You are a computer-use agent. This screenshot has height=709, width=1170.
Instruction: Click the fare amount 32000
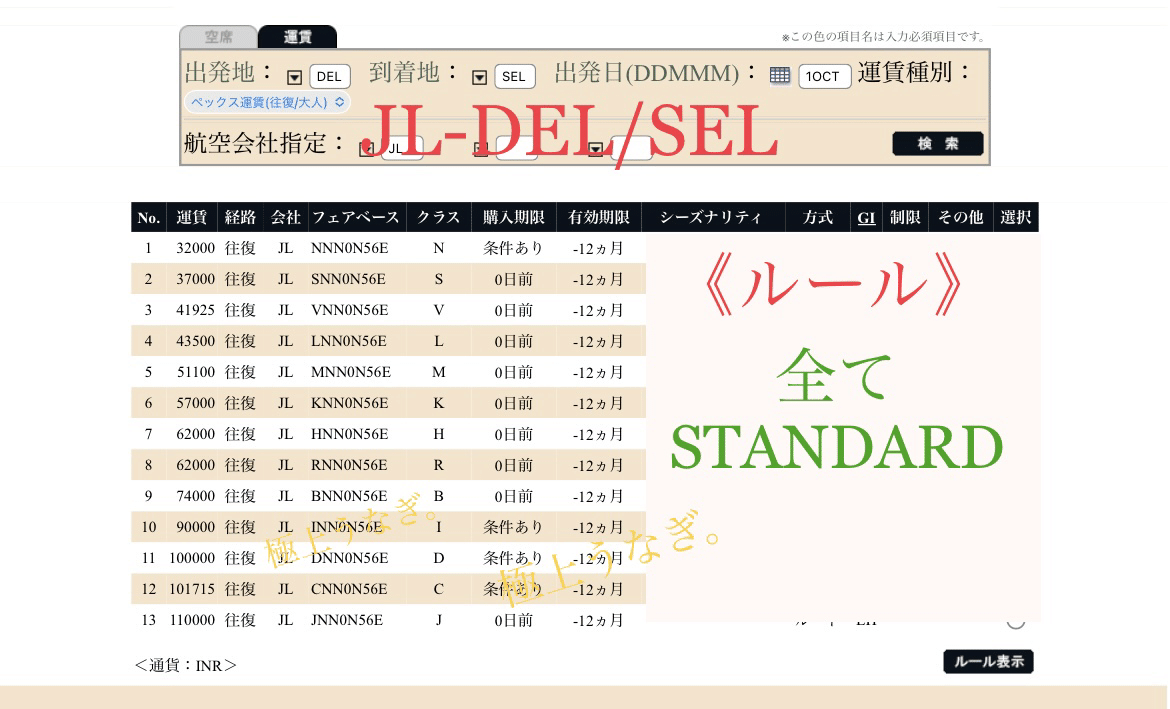click(x=195, y=248)
